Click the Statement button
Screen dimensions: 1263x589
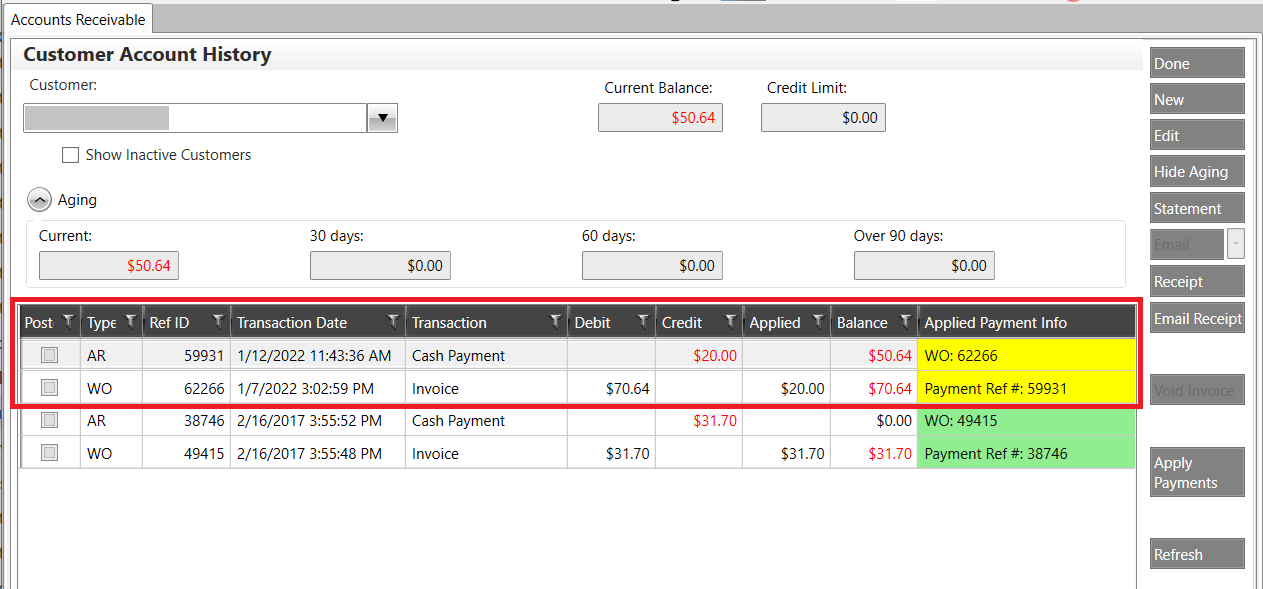pyautogui.click(x=1196, y=208)
